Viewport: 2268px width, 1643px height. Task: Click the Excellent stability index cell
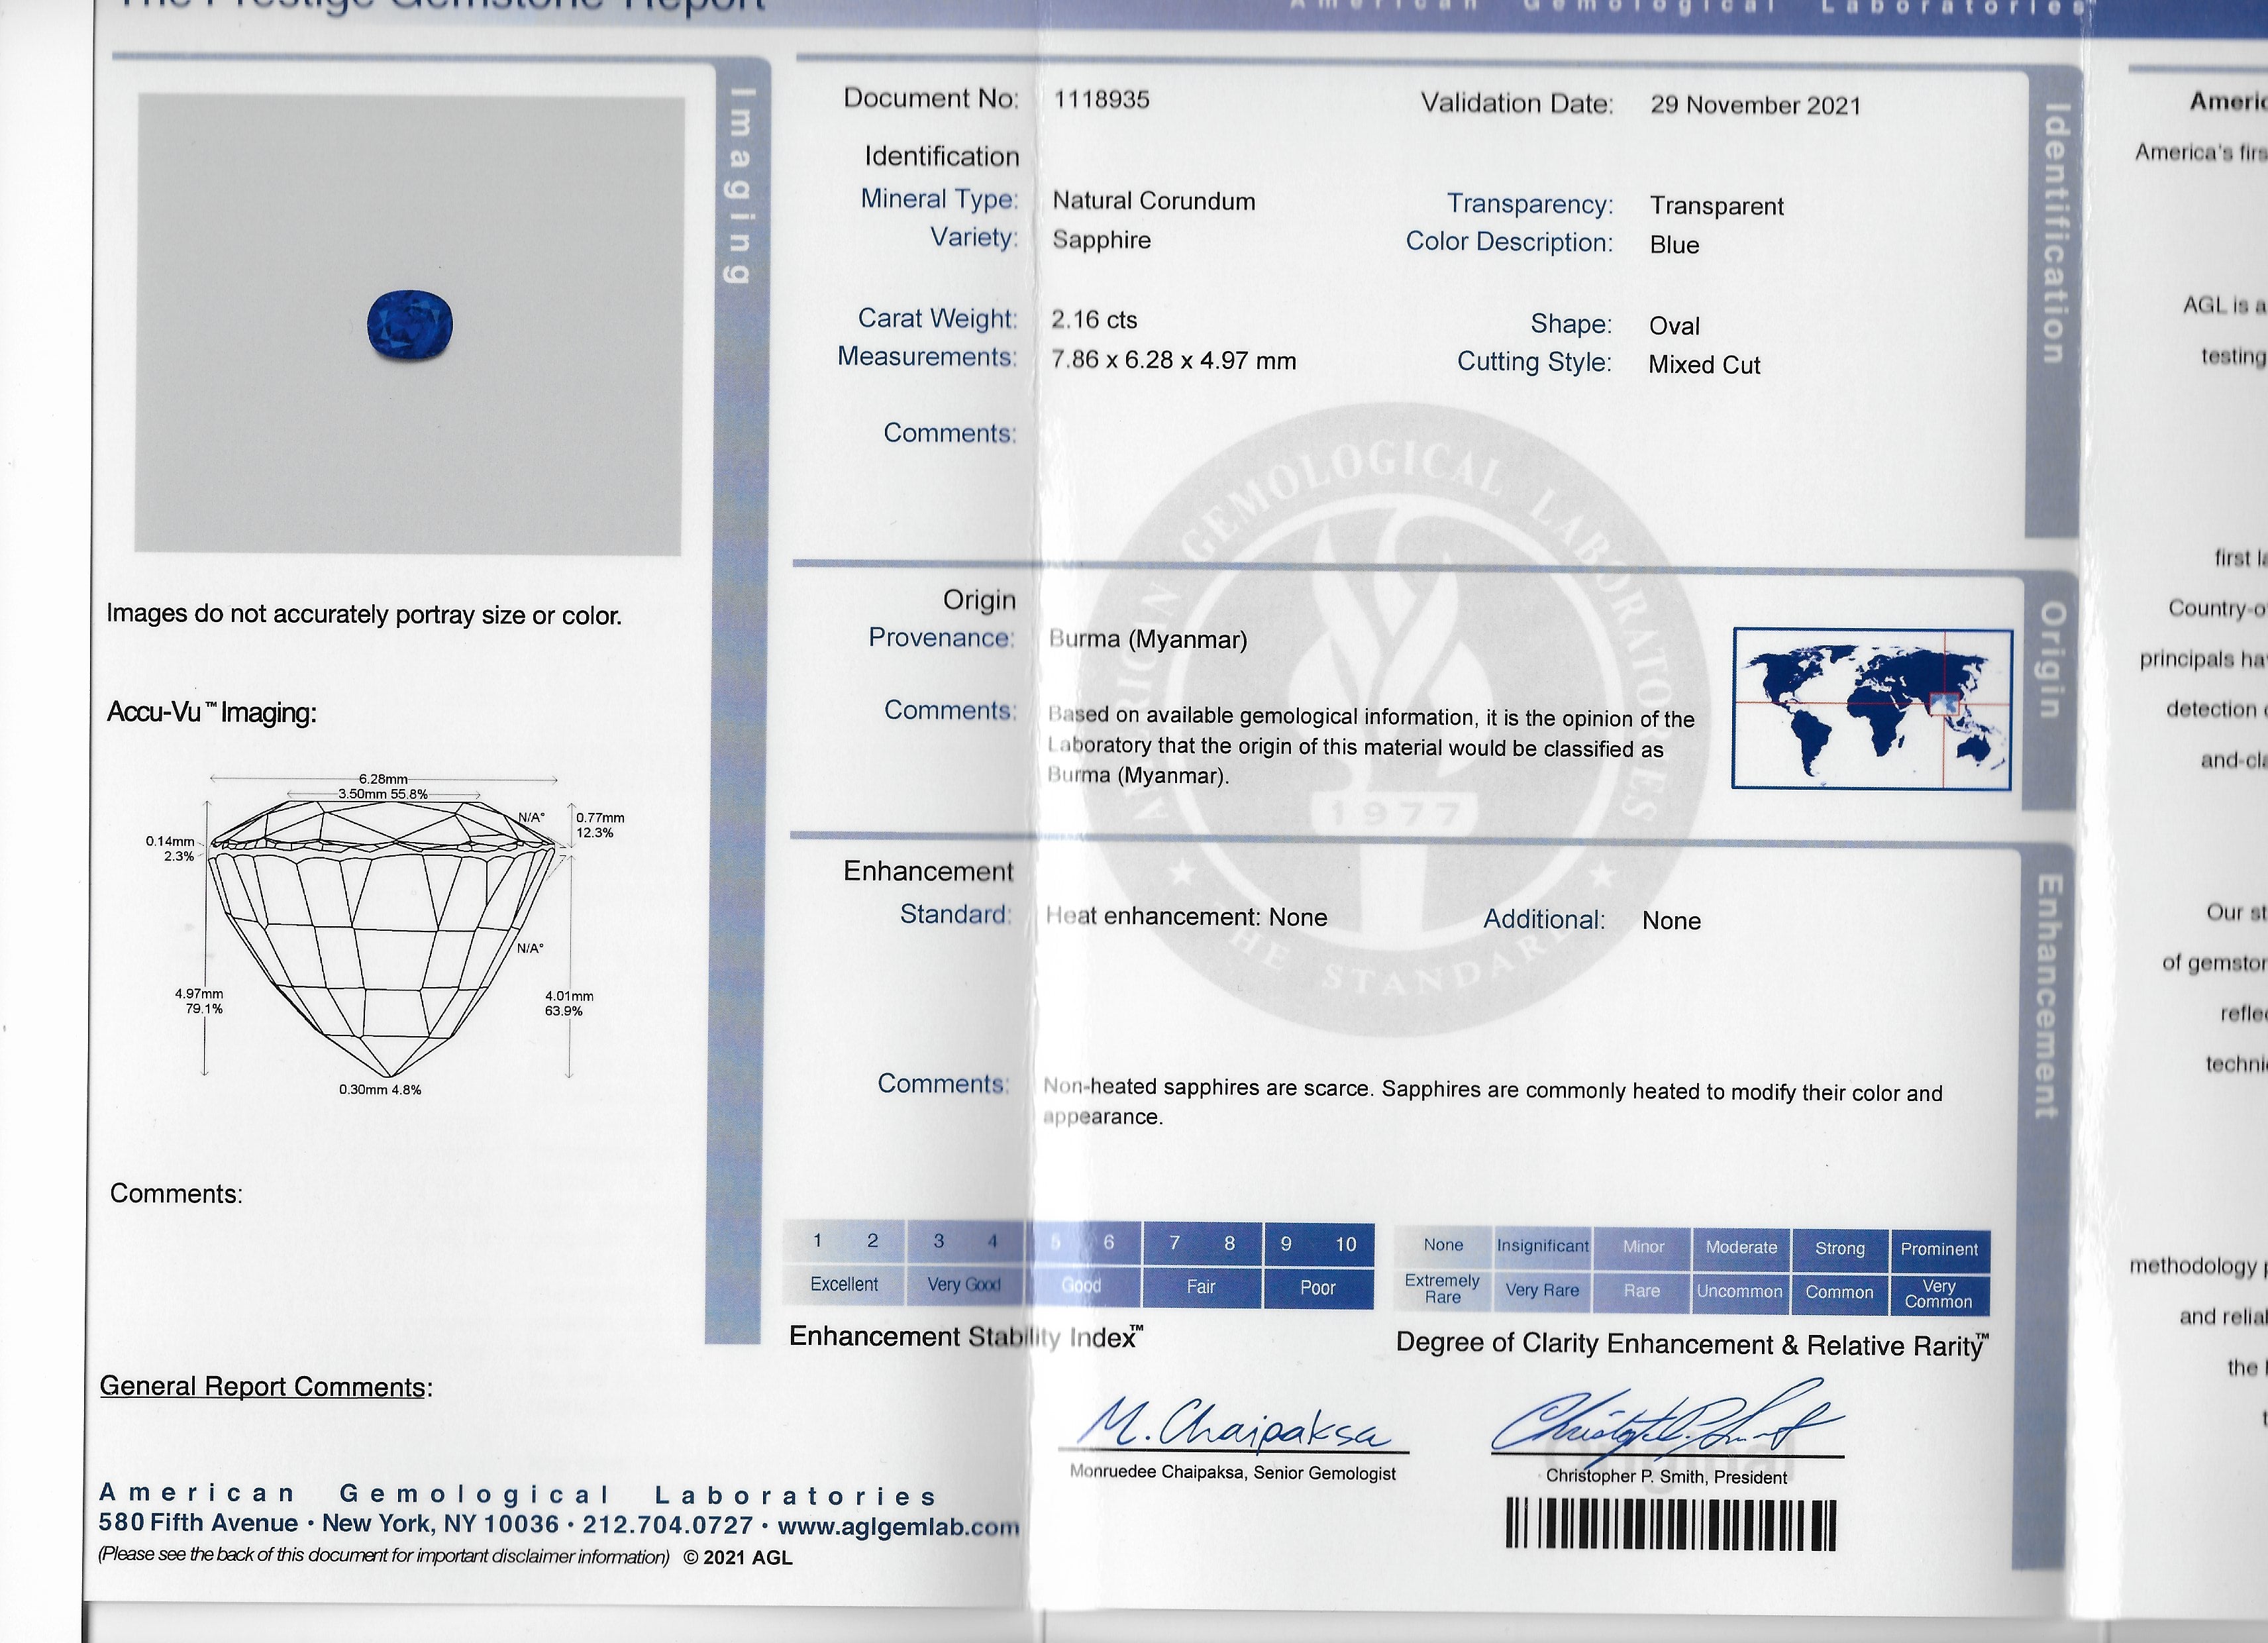point(844,1284)
